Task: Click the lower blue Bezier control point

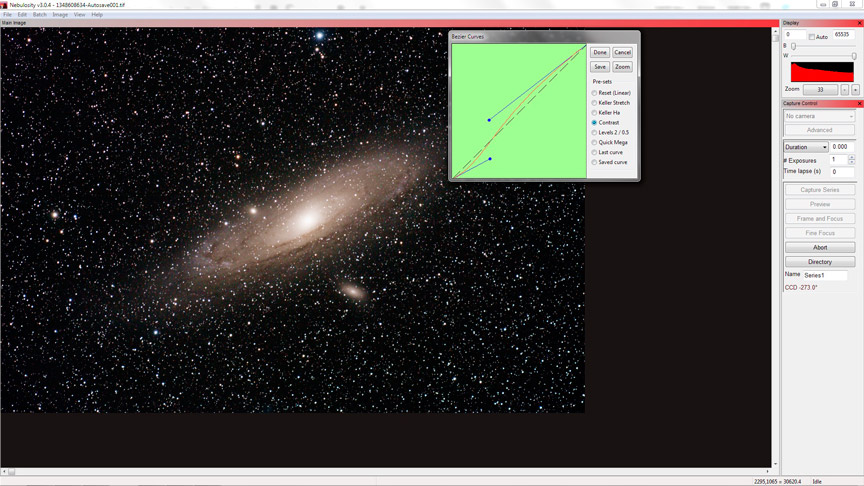Action: click(490, 159)
